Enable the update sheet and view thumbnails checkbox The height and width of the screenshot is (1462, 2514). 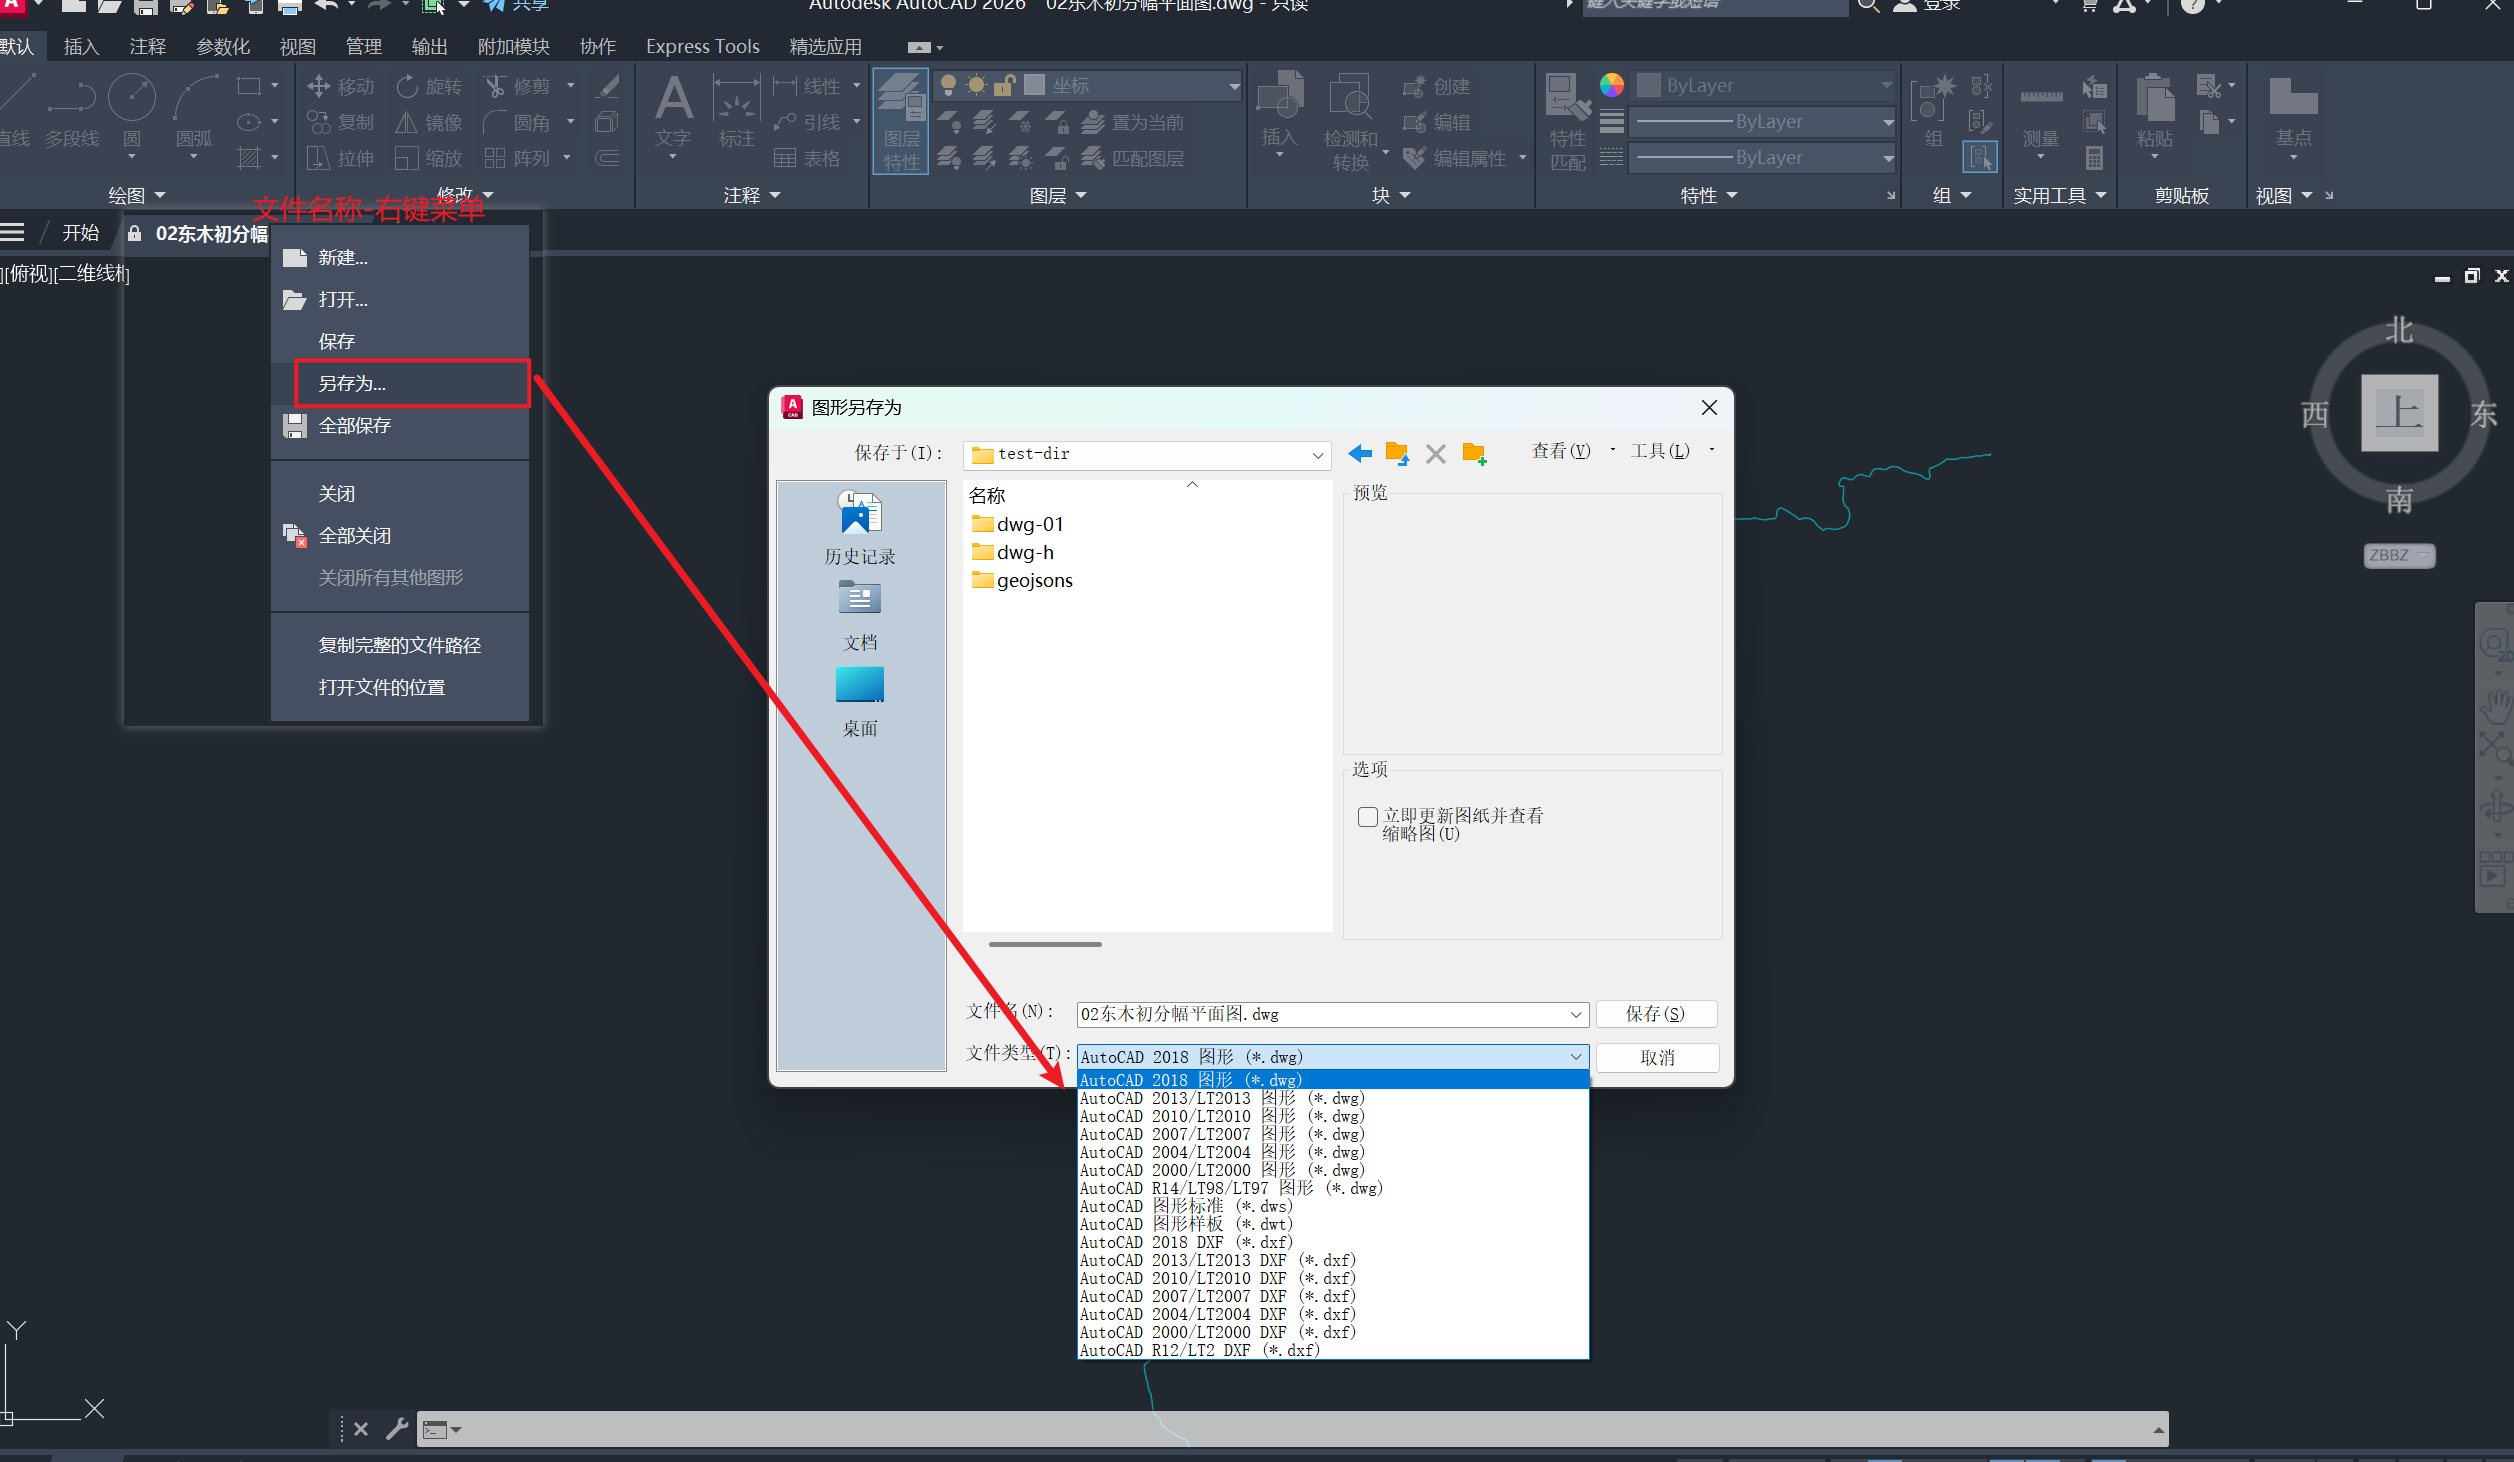coord(1368,817)
